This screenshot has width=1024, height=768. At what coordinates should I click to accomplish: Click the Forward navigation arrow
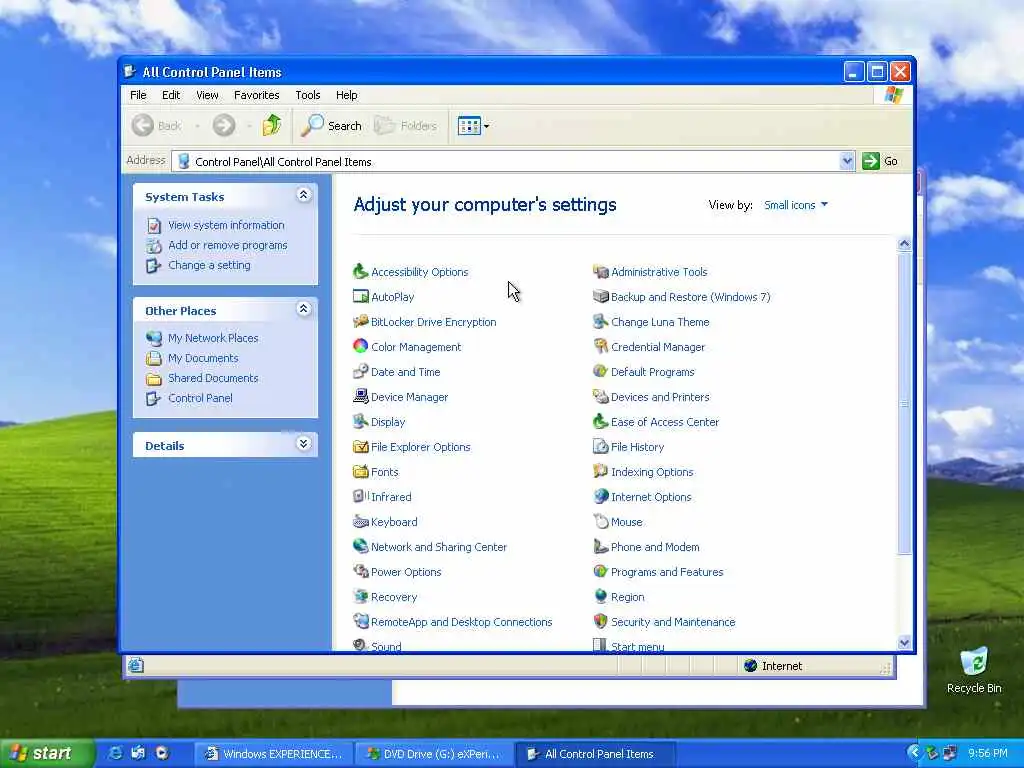[x=224, y=125]
